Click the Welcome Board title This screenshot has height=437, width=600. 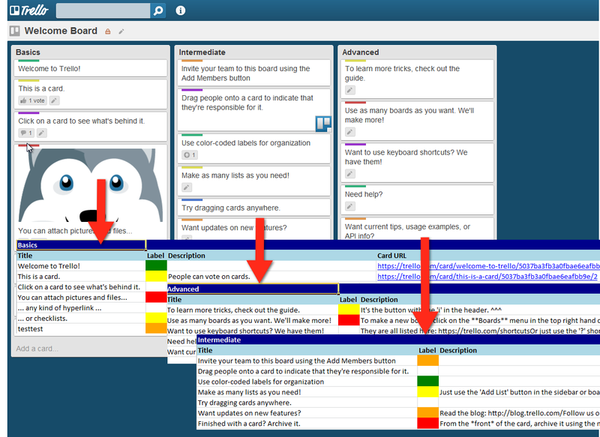(61, 31)
